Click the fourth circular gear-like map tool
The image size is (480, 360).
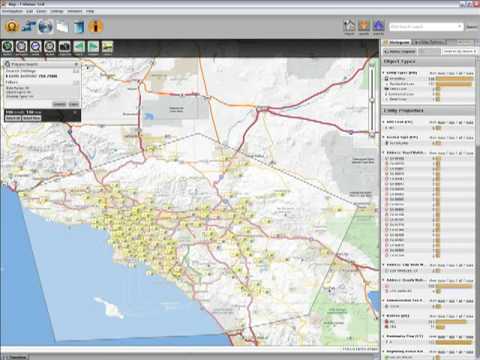tap(50, 47)
